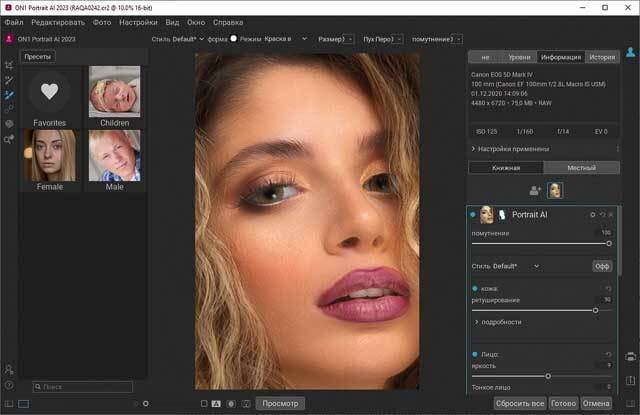Toggle the soft proofing square icon below image
This screenshot has height=415, width=640.
click(x=204, y=404)
